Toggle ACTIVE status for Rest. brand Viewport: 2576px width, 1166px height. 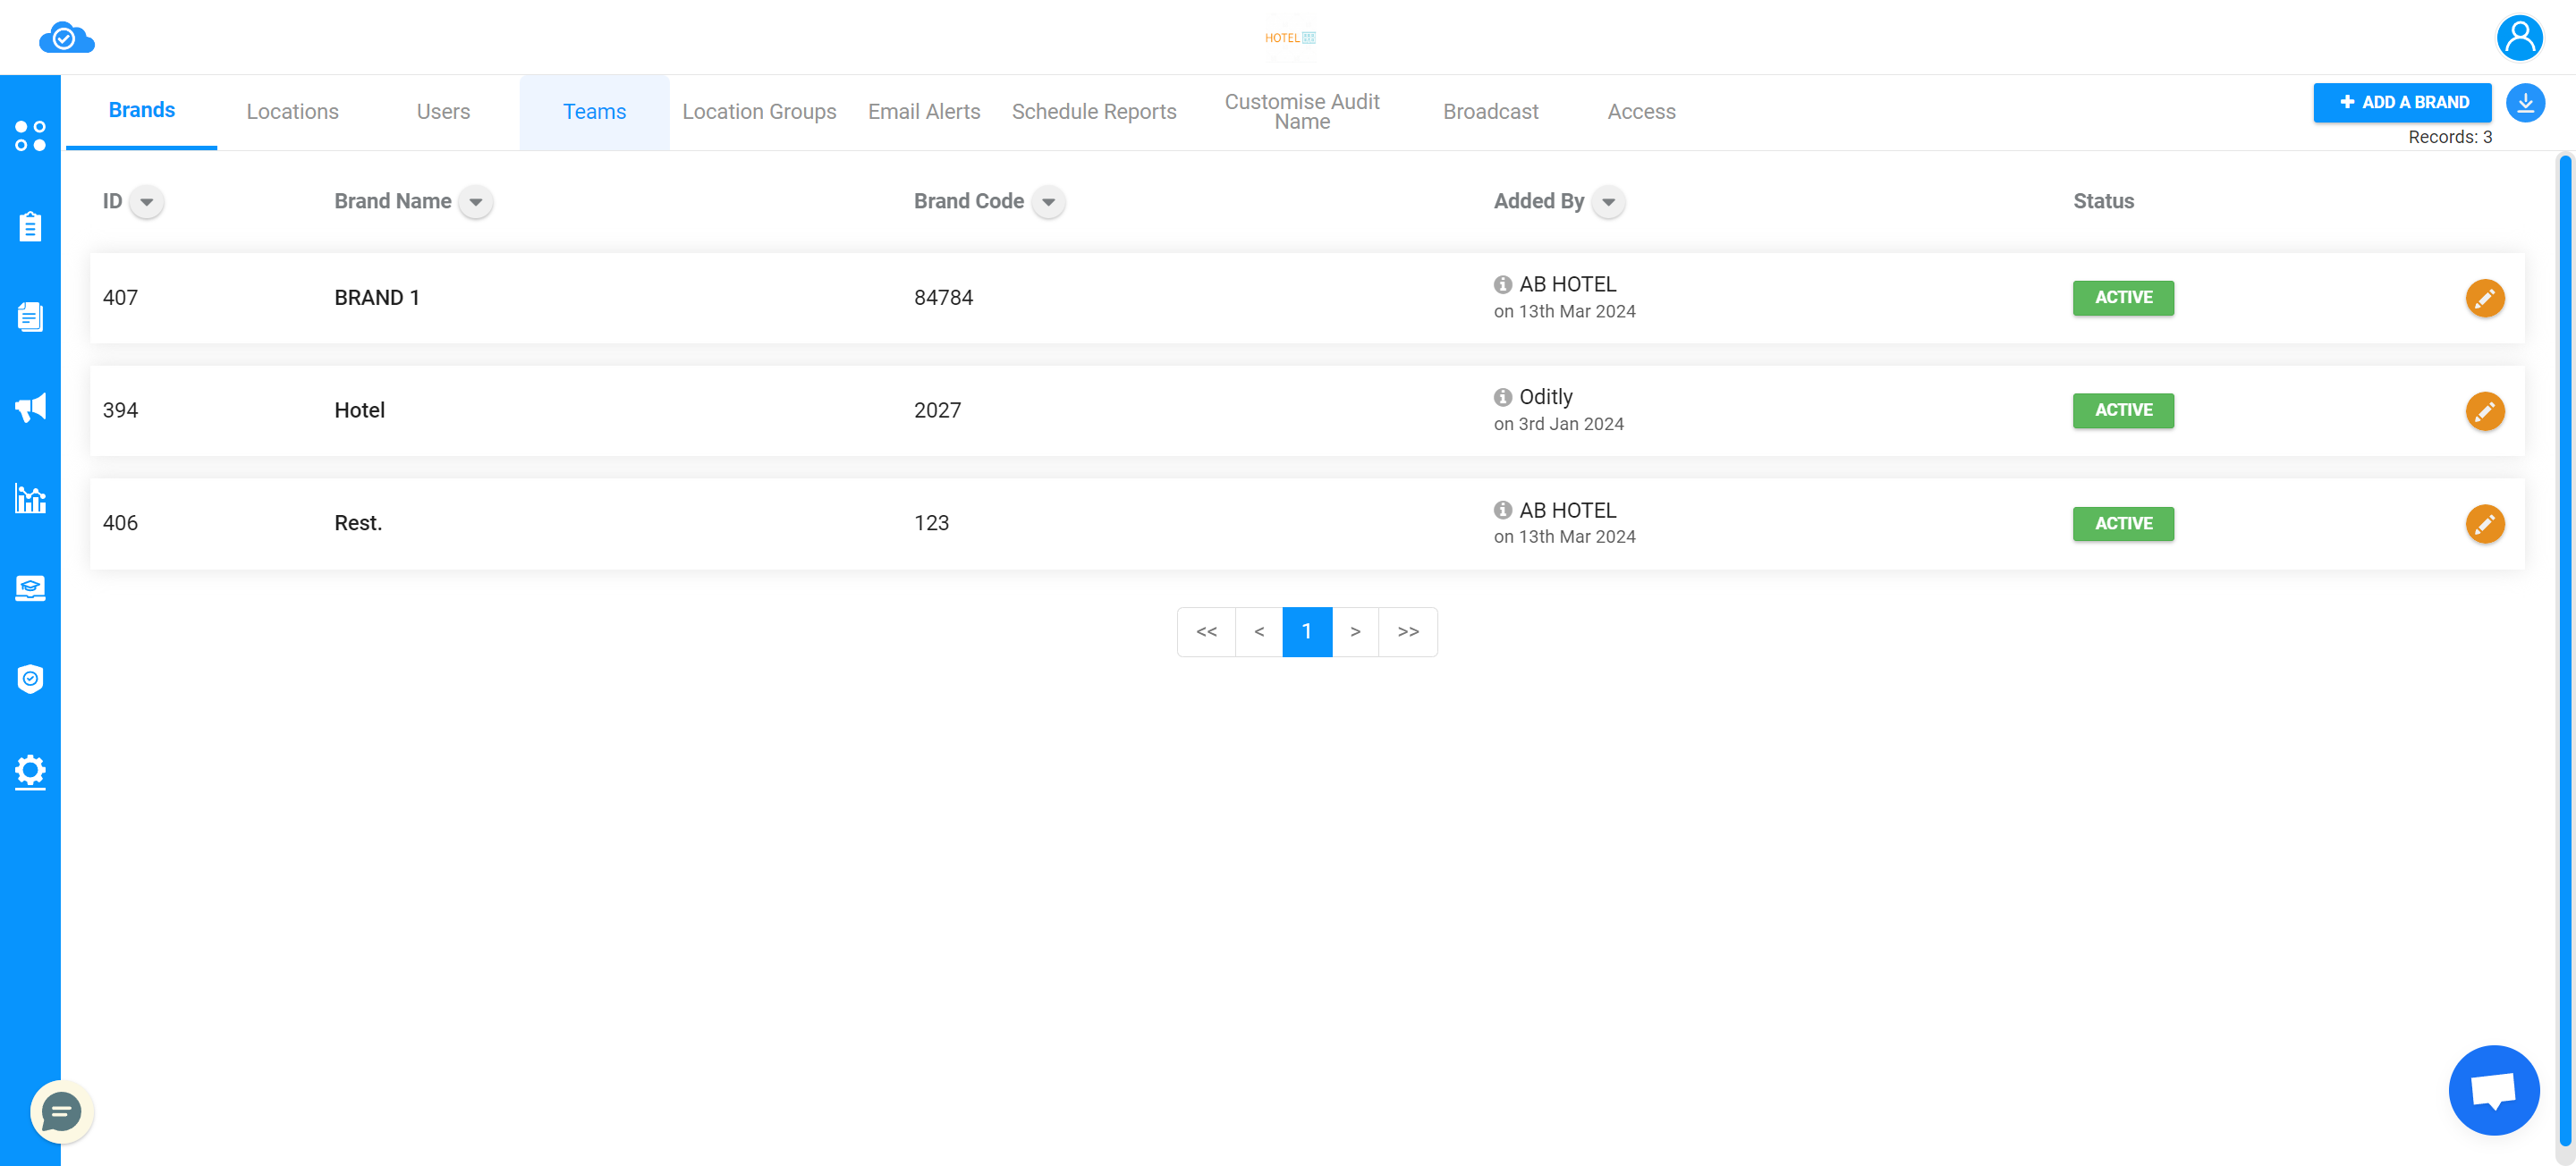pos(2124,522)
